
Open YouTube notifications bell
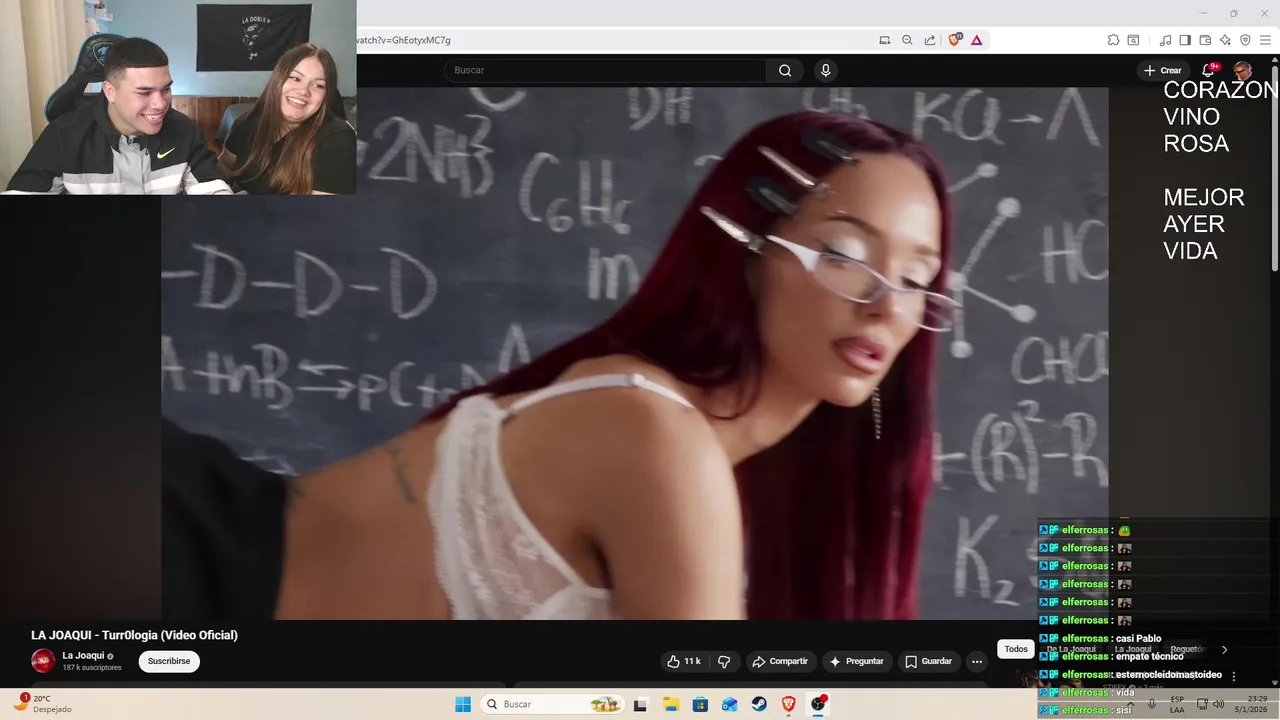pyautogui.click(x=1209, y=70)
